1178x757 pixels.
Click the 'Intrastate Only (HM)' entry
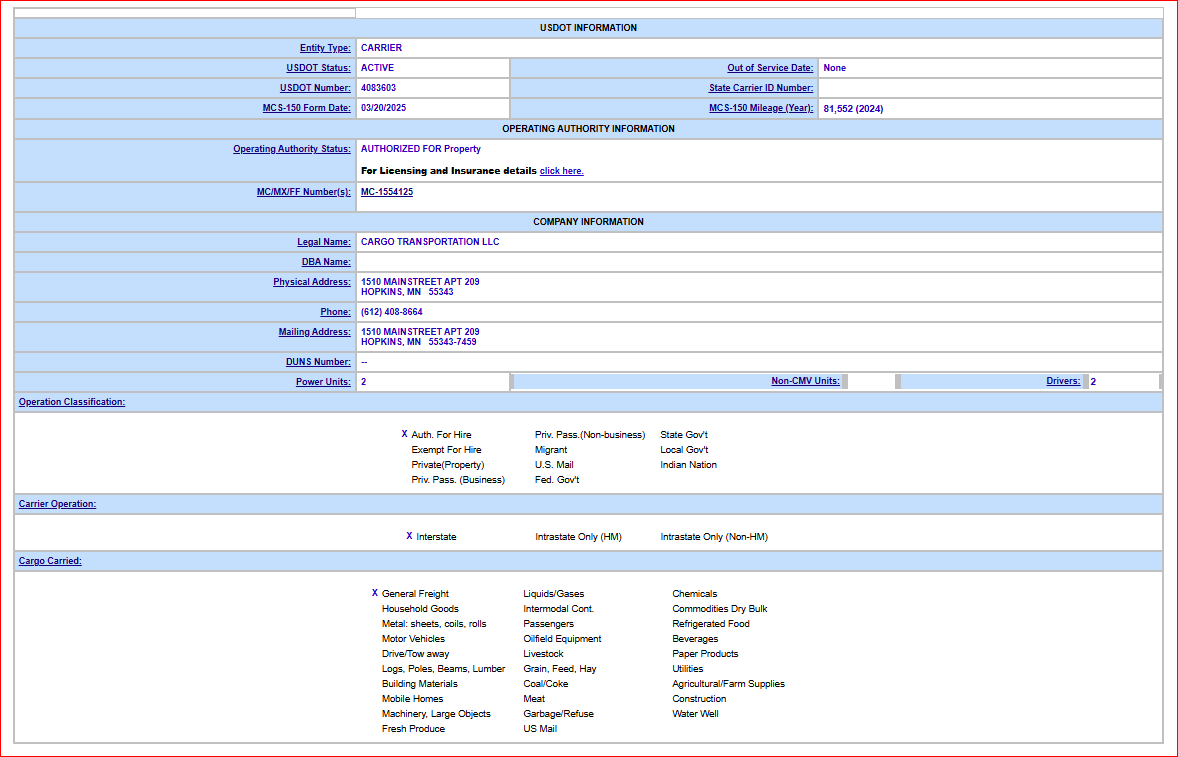point(578,537)
